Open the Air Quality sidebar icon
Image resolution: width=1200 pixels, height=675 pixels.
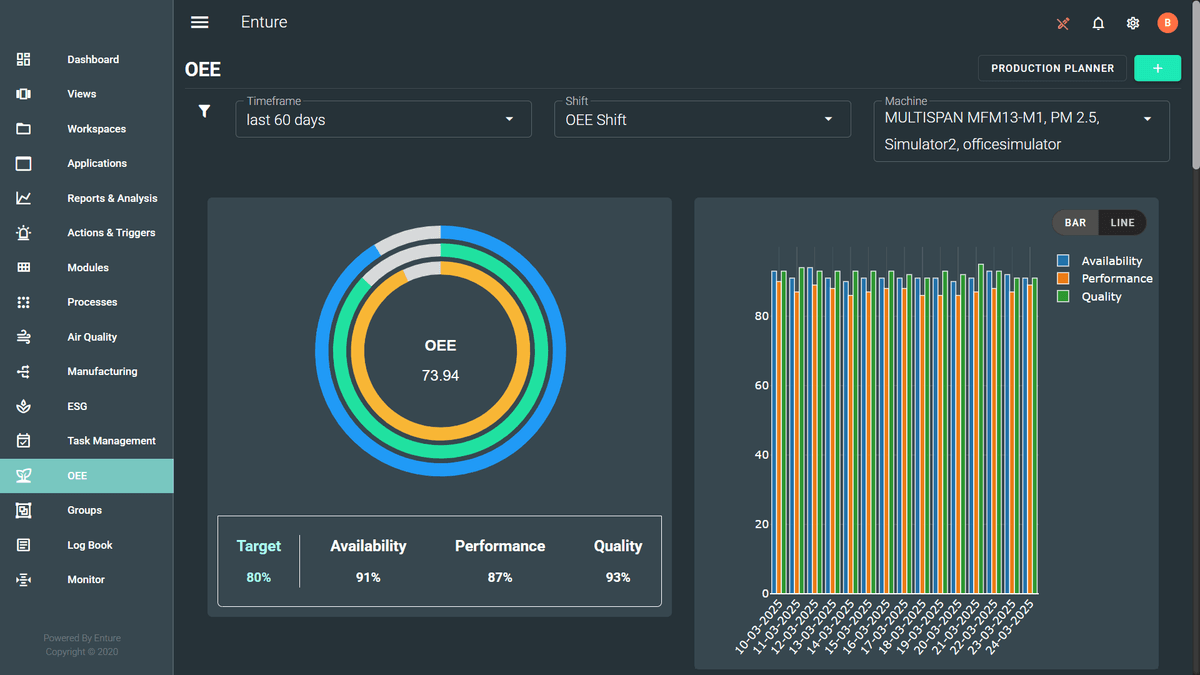point(23,337)
